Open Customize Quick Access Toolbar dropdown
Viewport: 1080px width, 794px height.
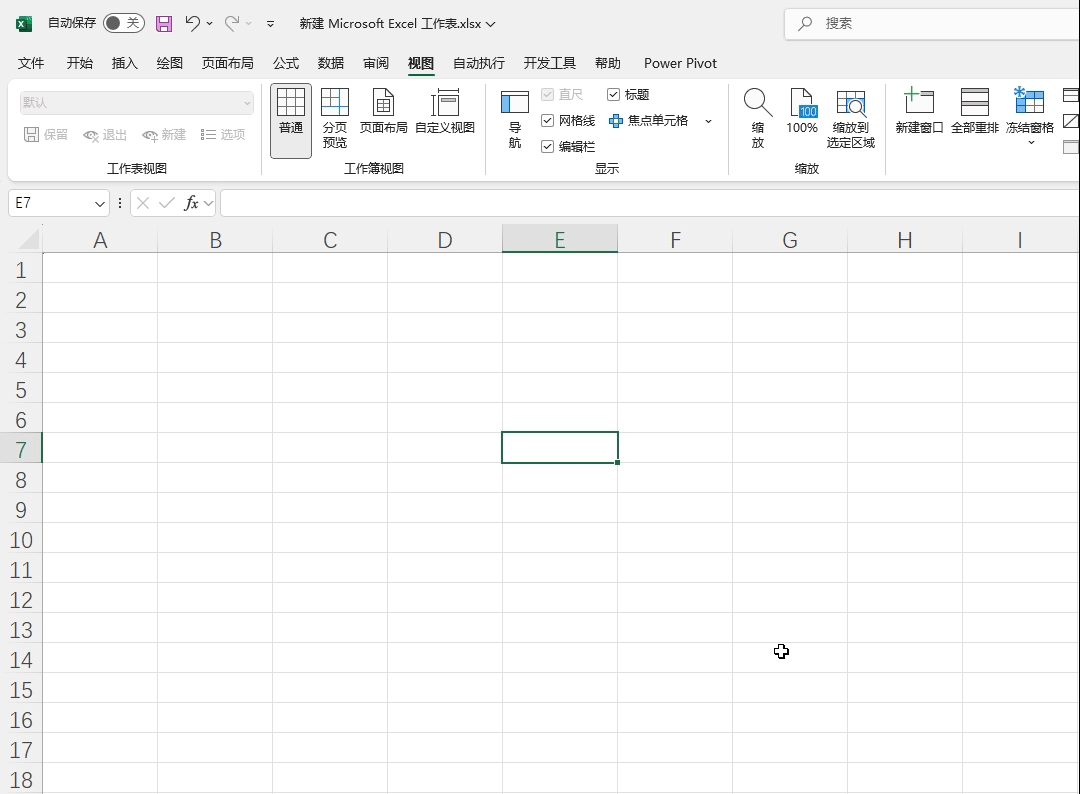271,23
